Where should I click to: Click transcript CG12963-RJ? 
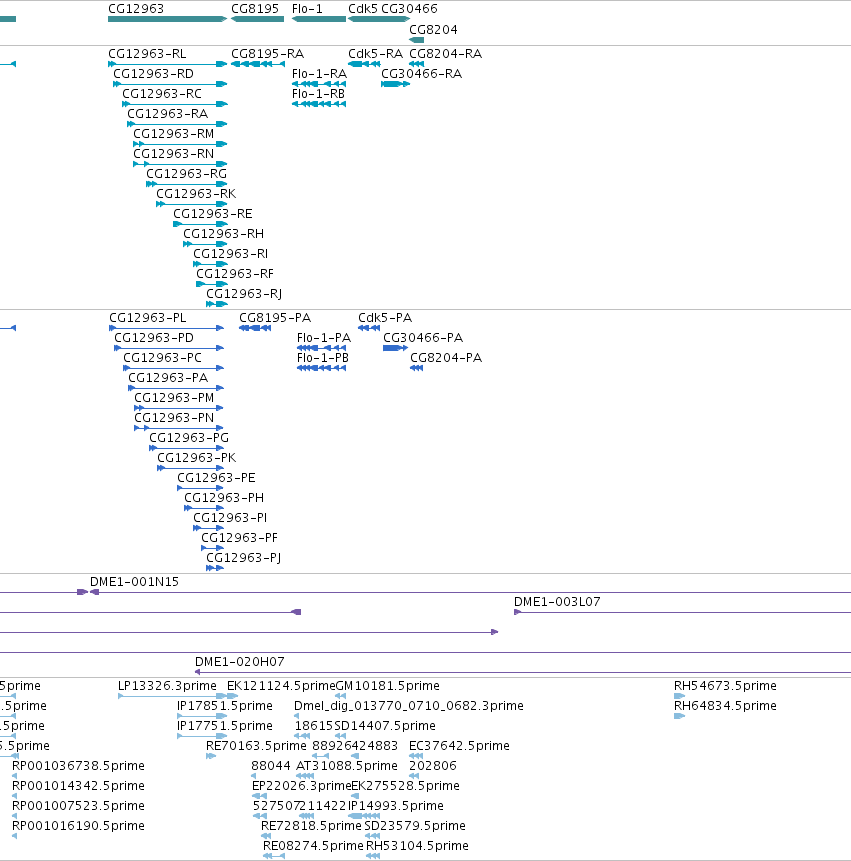[217, 304]
